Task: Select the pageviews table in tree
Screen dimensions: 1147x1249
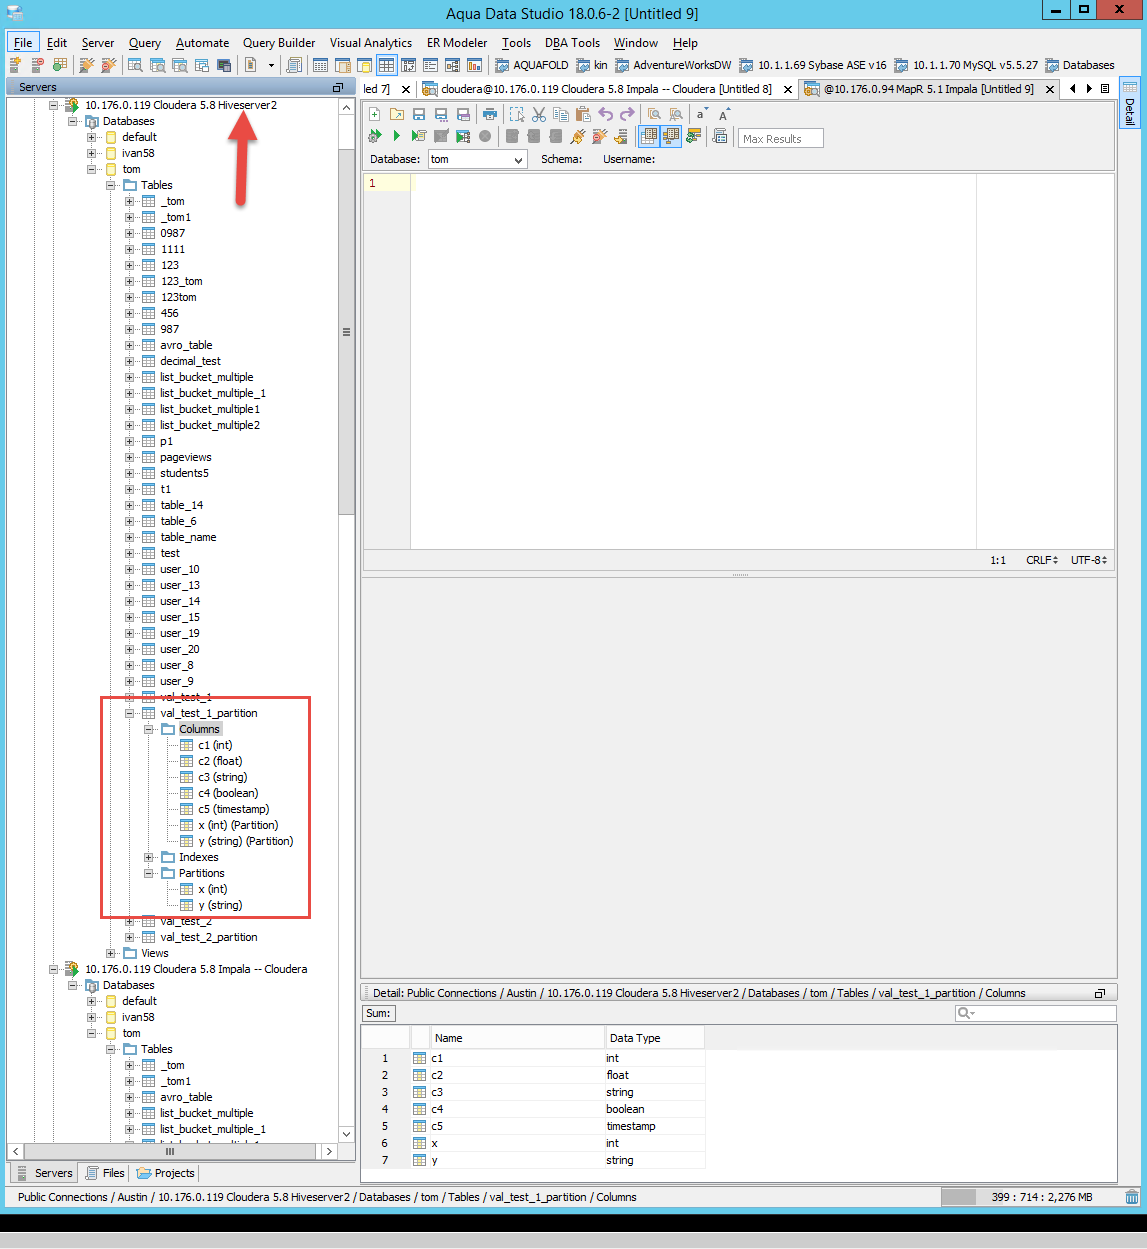Action: [186, 457]
